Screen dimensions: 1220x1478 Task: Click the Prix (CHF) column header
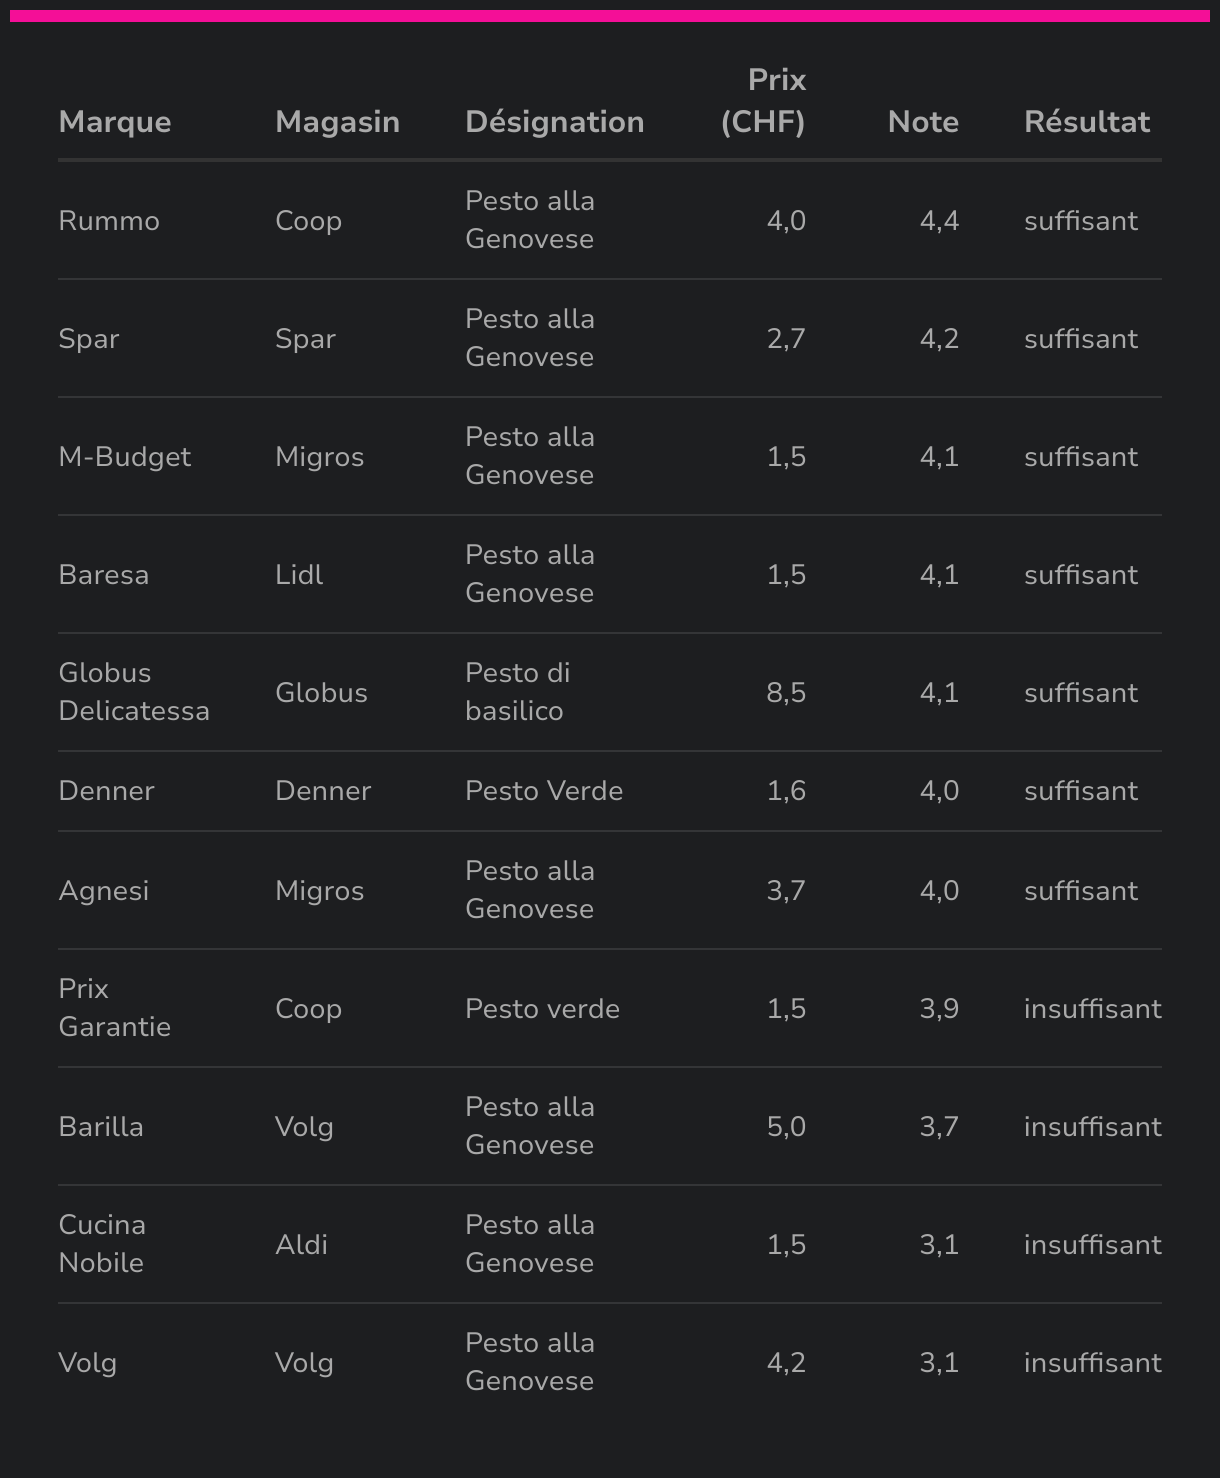763,101
